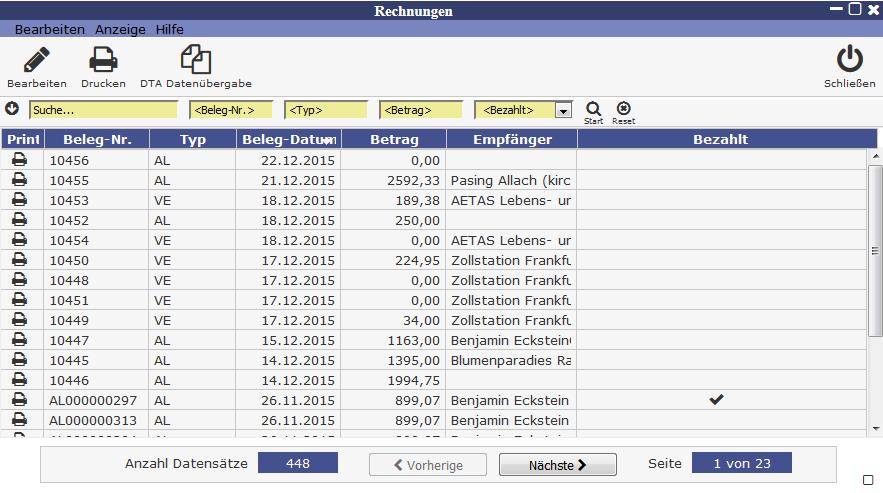883x493 pixels.
Task: Print invoice AL000000297 via its printer icon
Action: tap(20, 400)
